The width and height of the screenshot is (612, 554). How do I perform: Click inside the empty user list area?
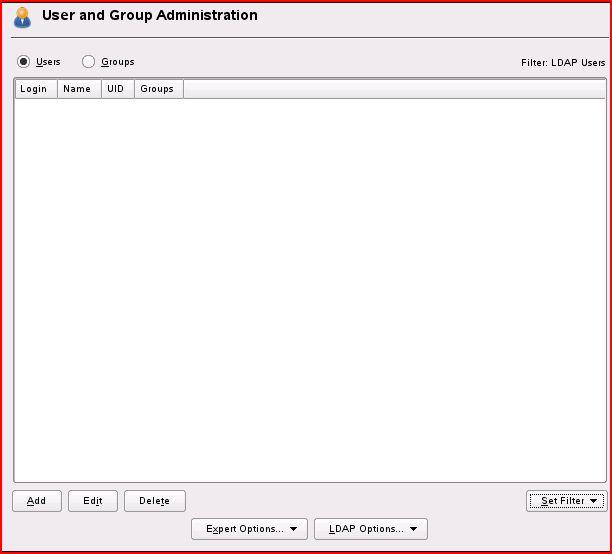[x=310, y=290]
